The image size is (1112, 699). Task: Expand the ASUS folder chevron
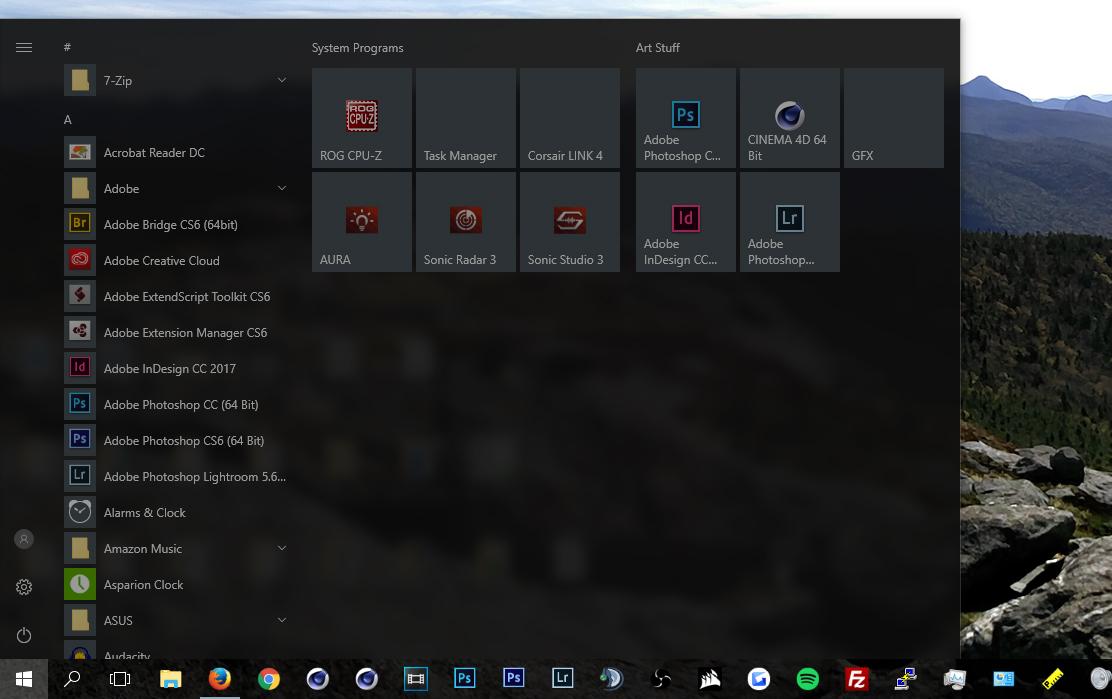(282, 620)
